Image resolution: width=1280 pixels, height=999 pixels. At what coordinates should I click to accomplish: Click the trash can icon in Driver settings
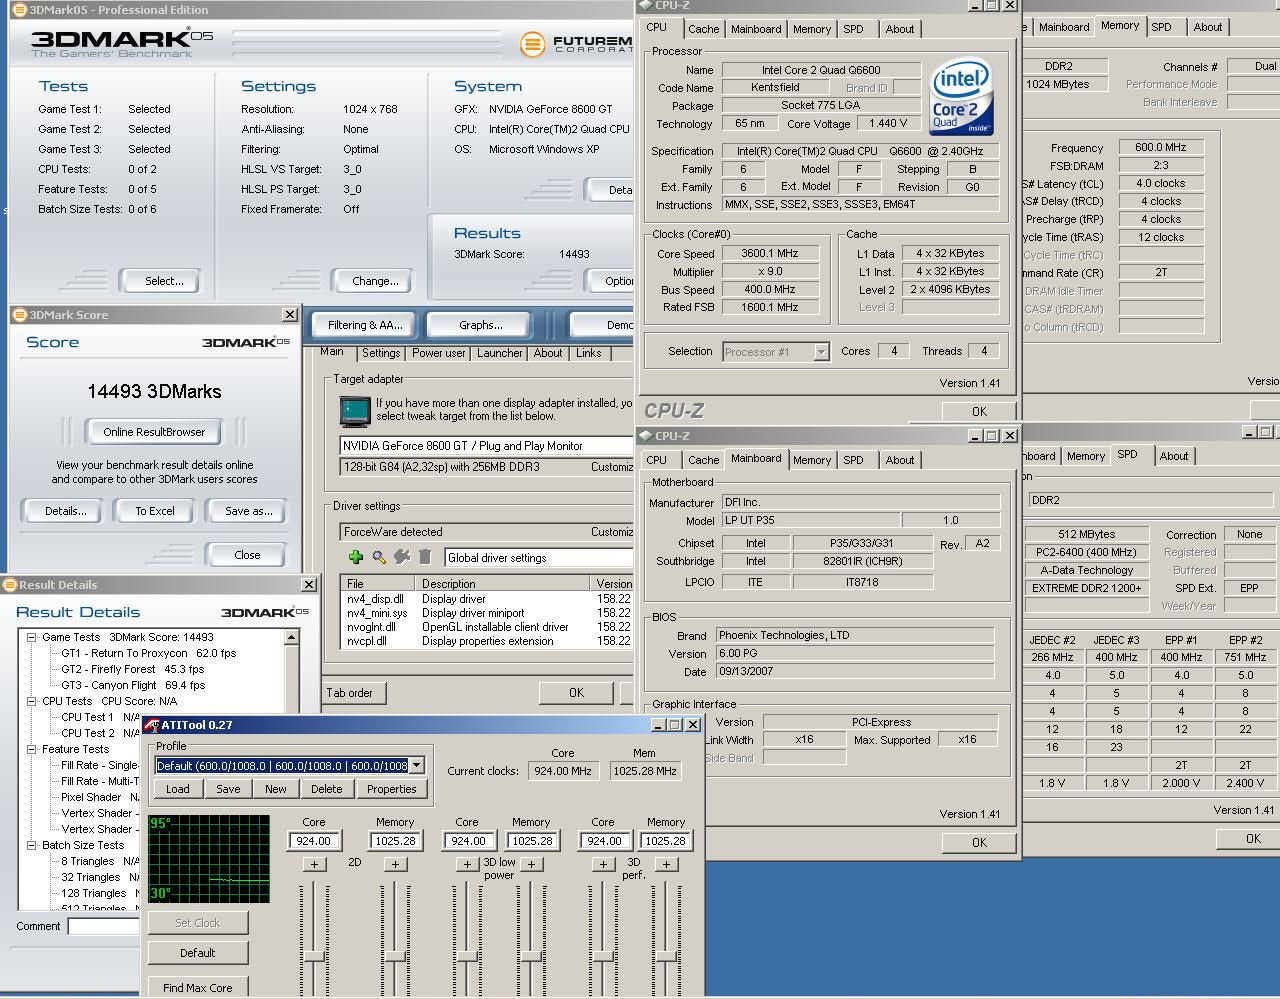coord(425,557)
